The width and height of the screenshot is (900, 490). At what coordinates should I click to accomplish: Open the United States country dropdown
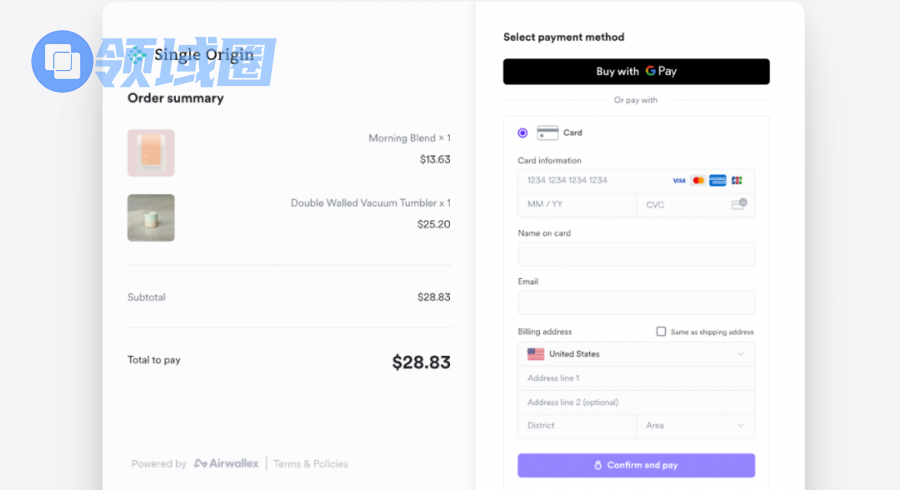tap(636, 354)
